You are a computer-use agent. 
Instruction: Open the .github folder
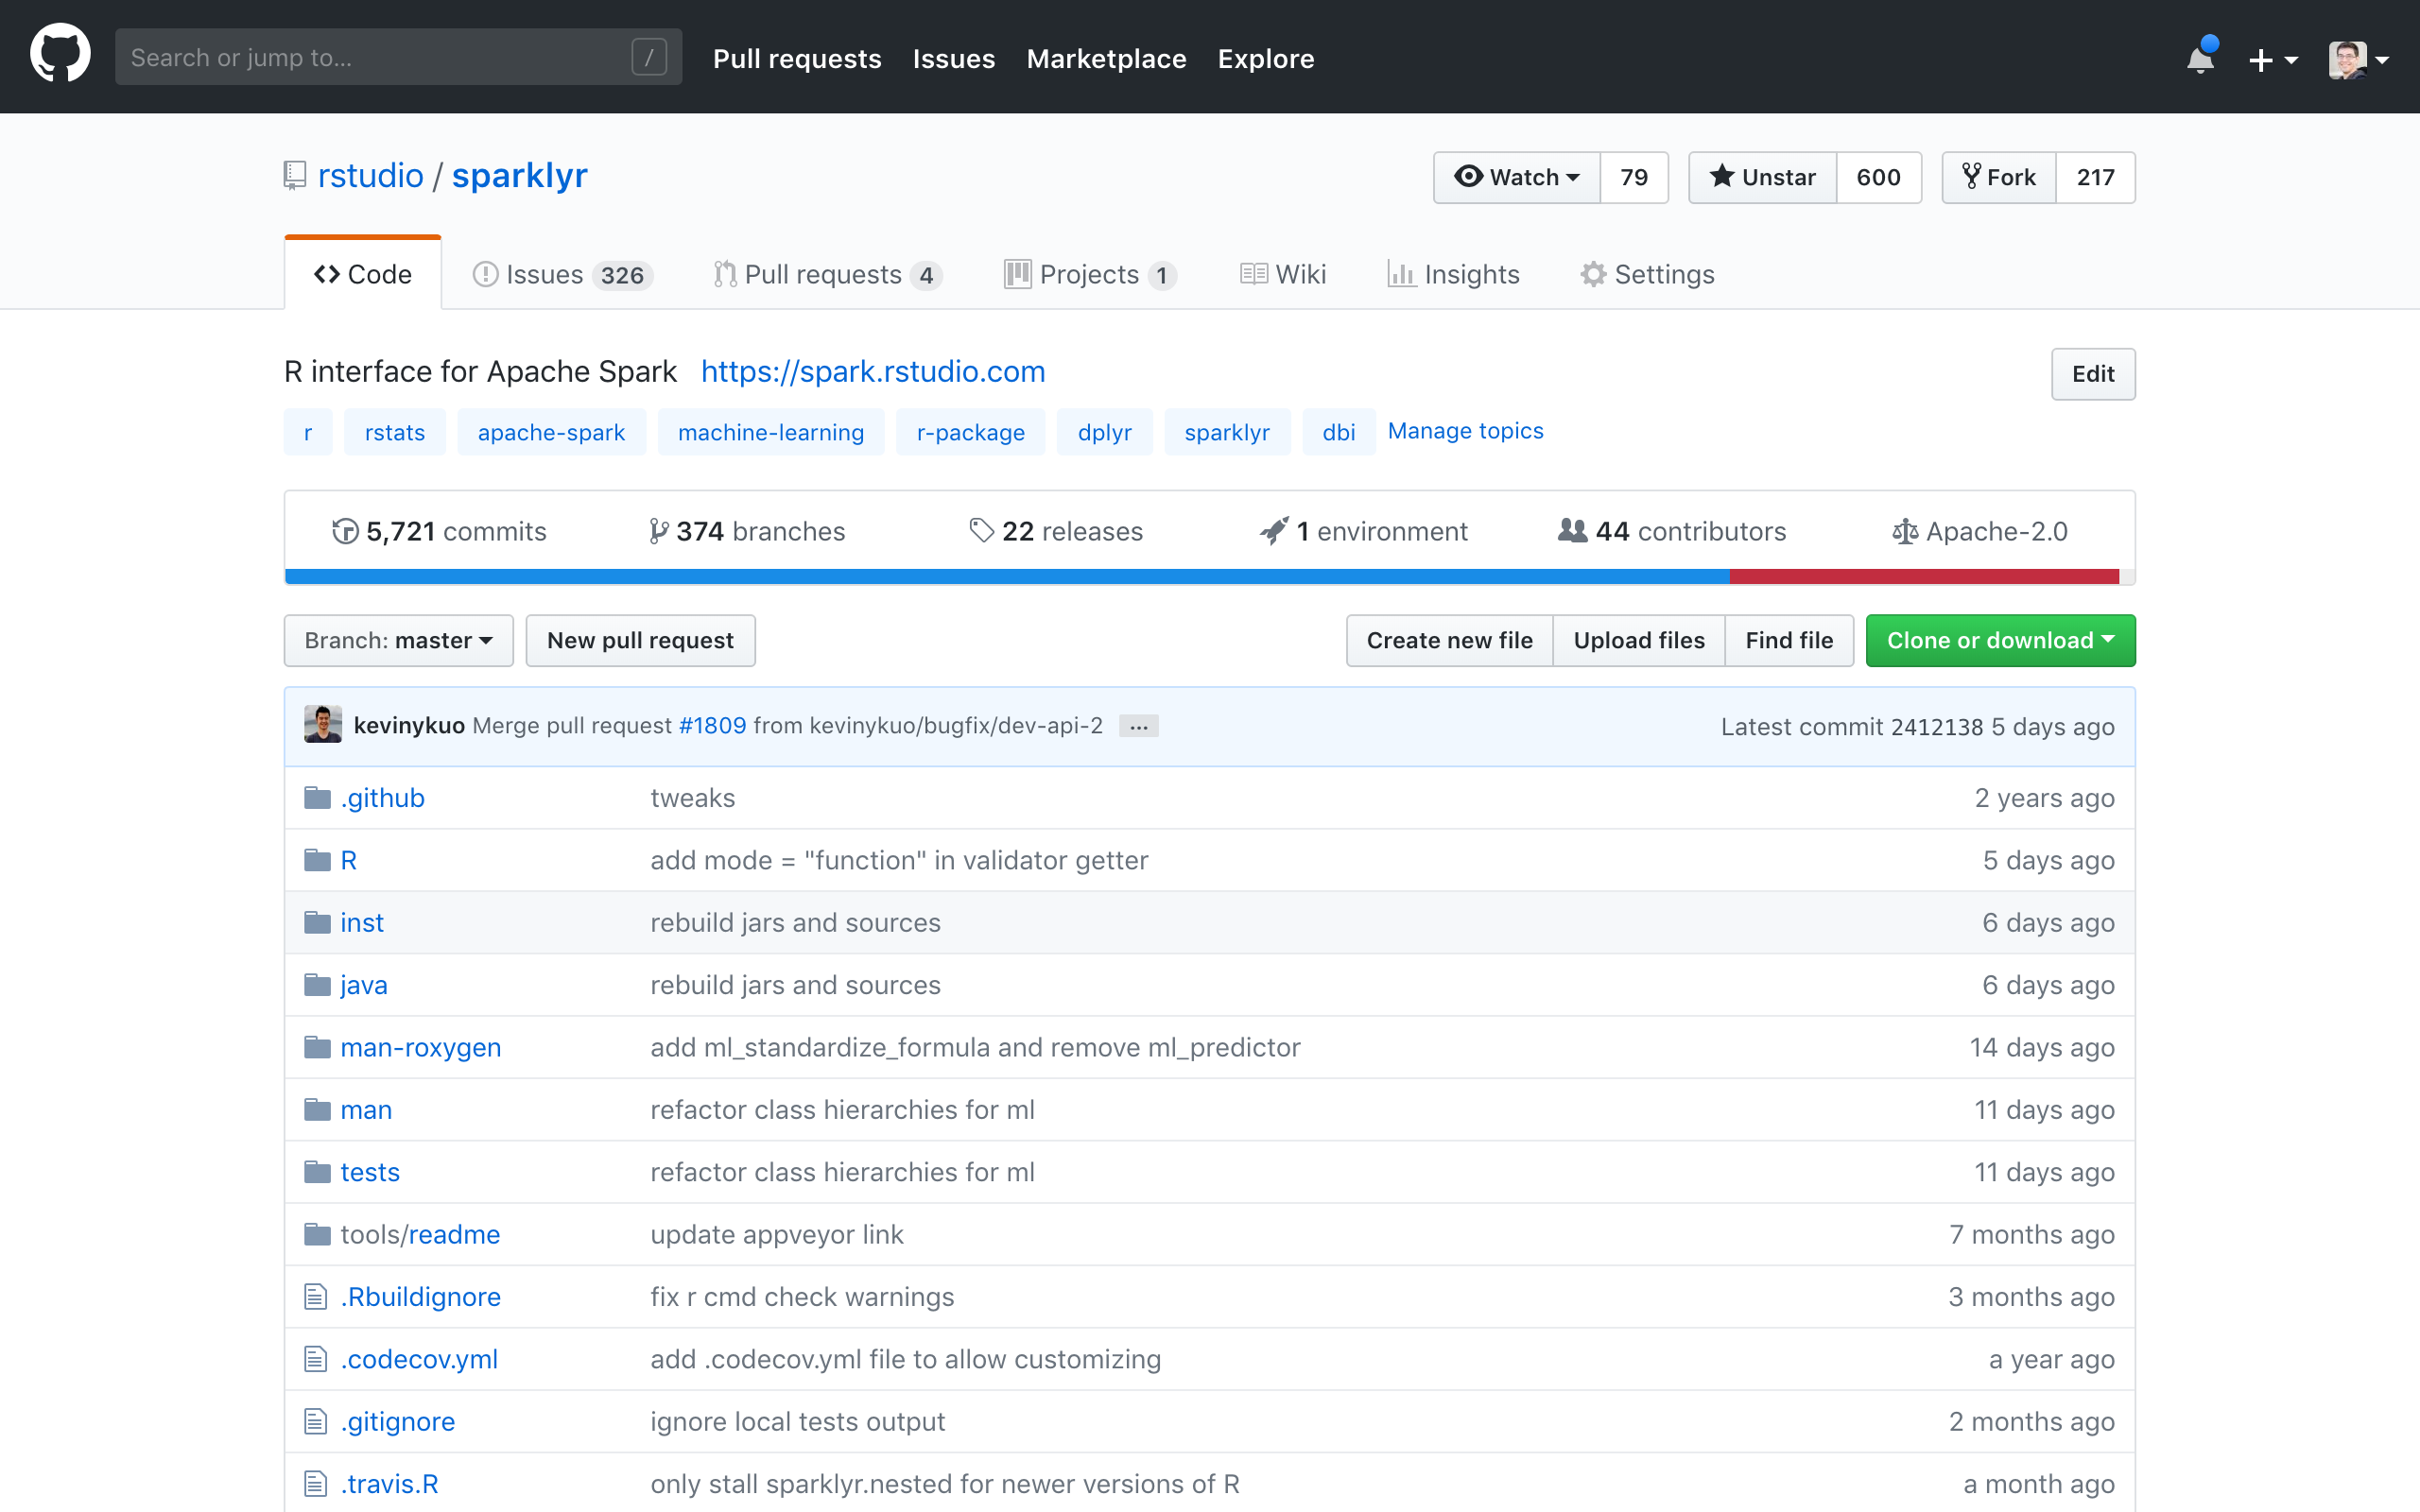[382, 798]
